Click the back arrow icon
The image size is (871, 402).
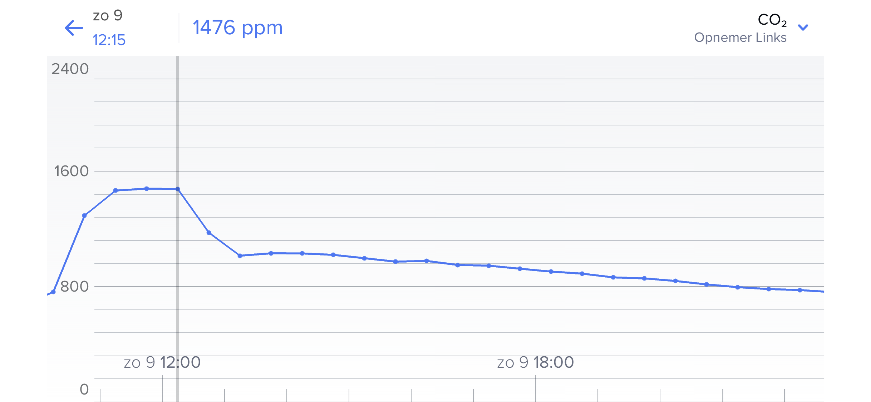[x=73, y=28]
